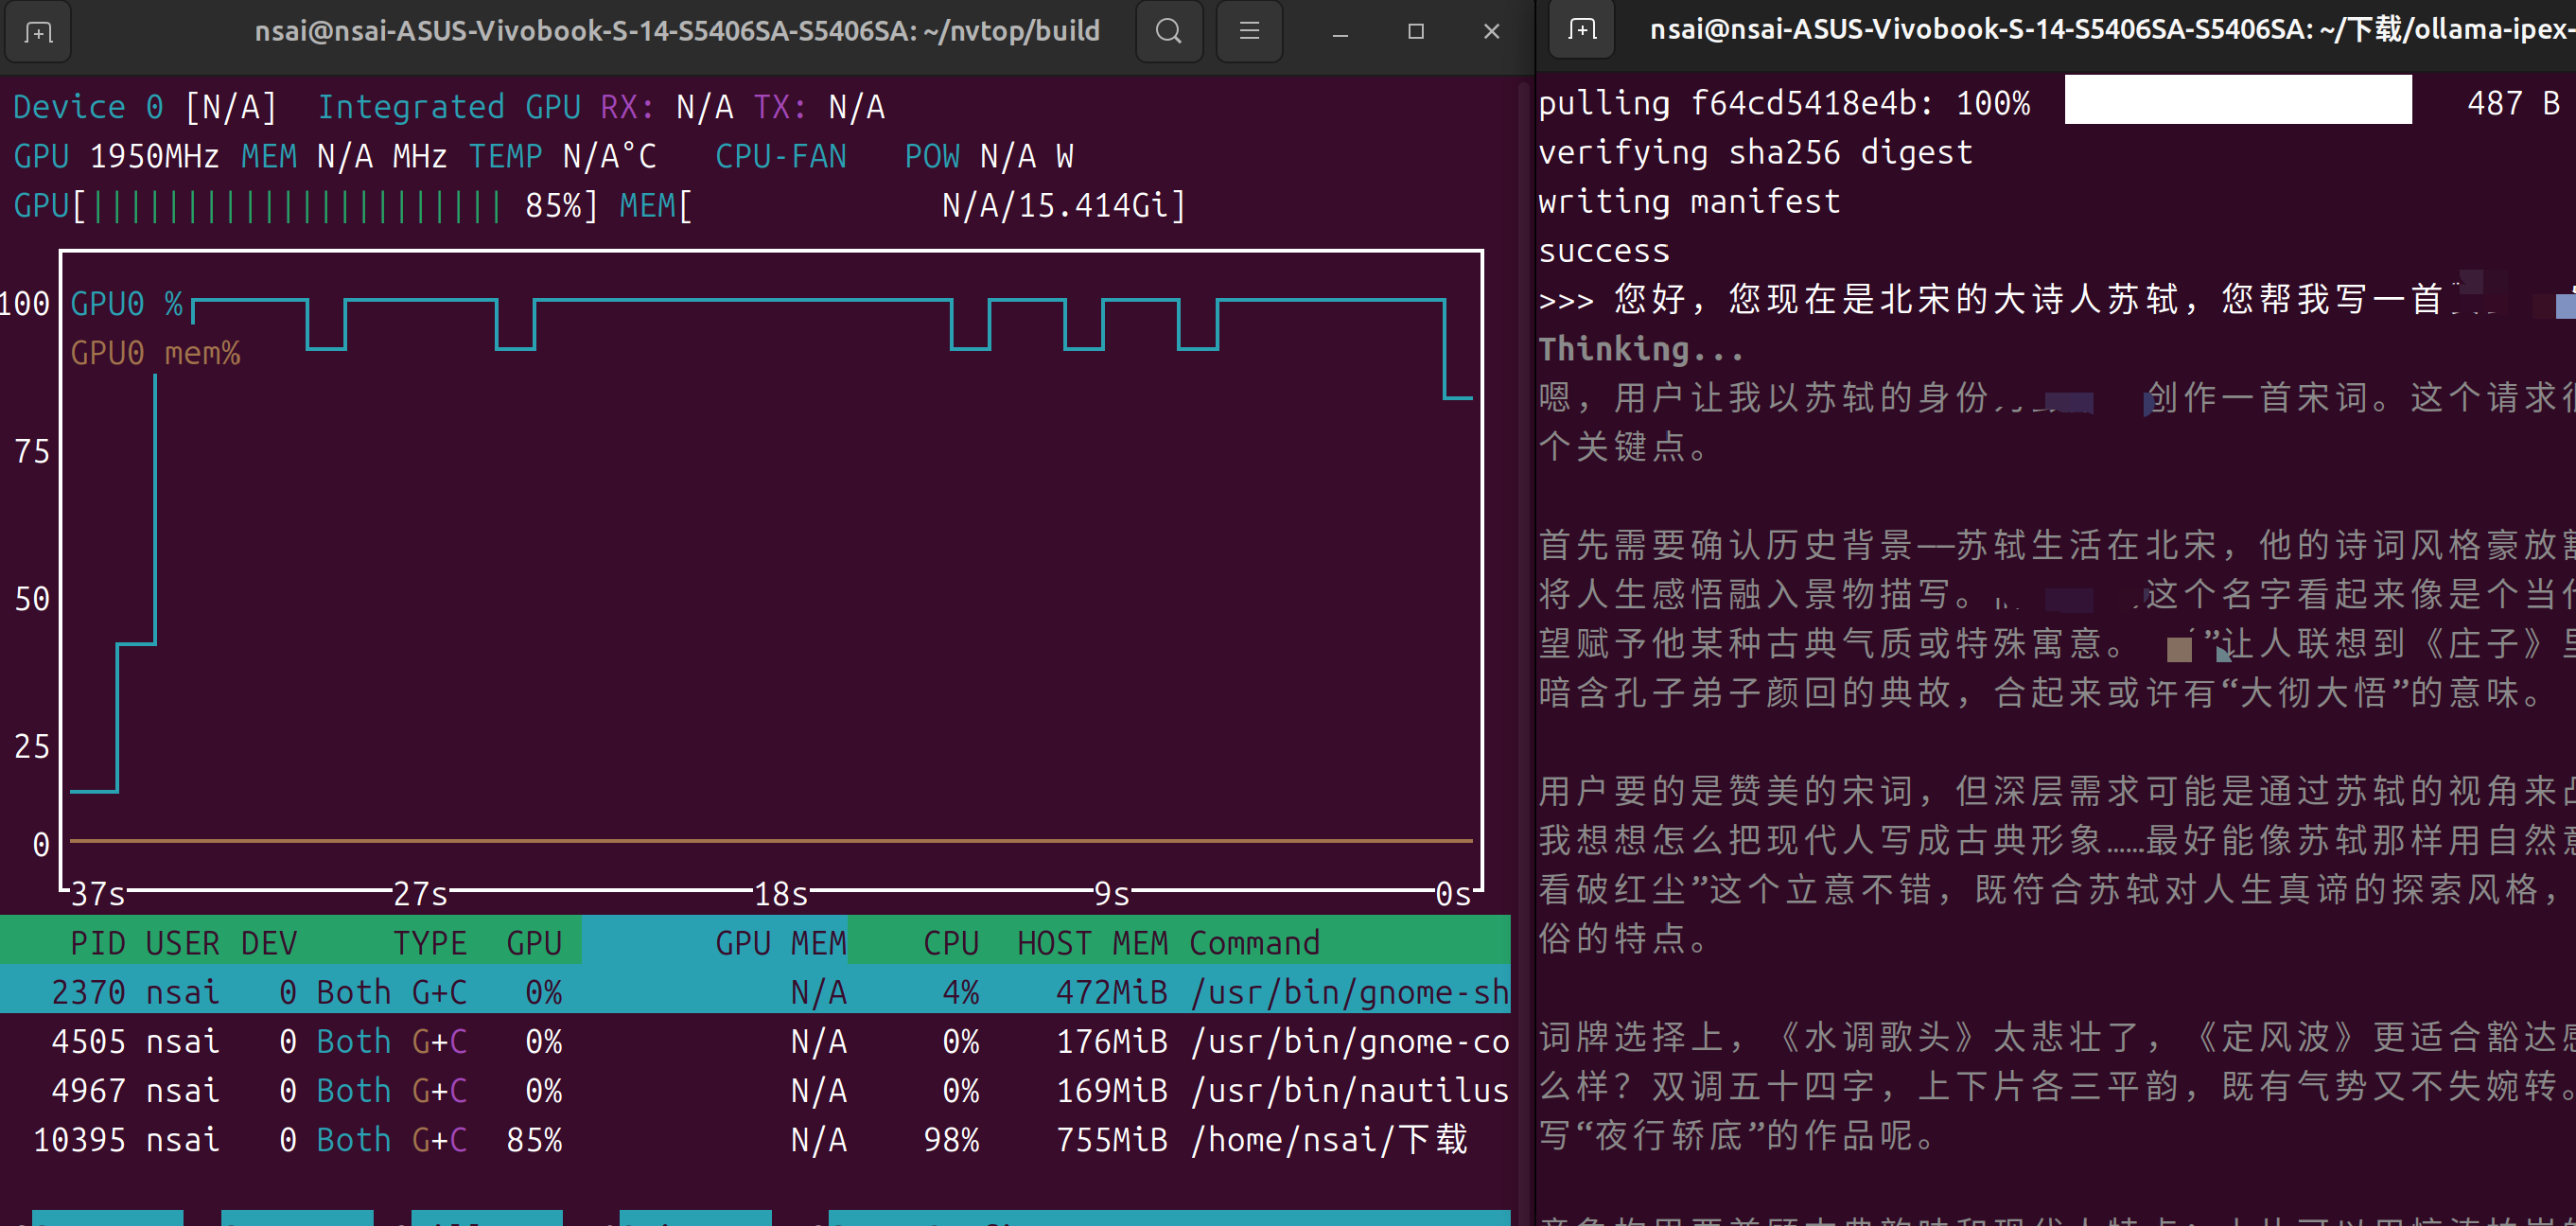Click the green Command column header
Screen dimensions: 2576x1226
[x=1255, y=941]
